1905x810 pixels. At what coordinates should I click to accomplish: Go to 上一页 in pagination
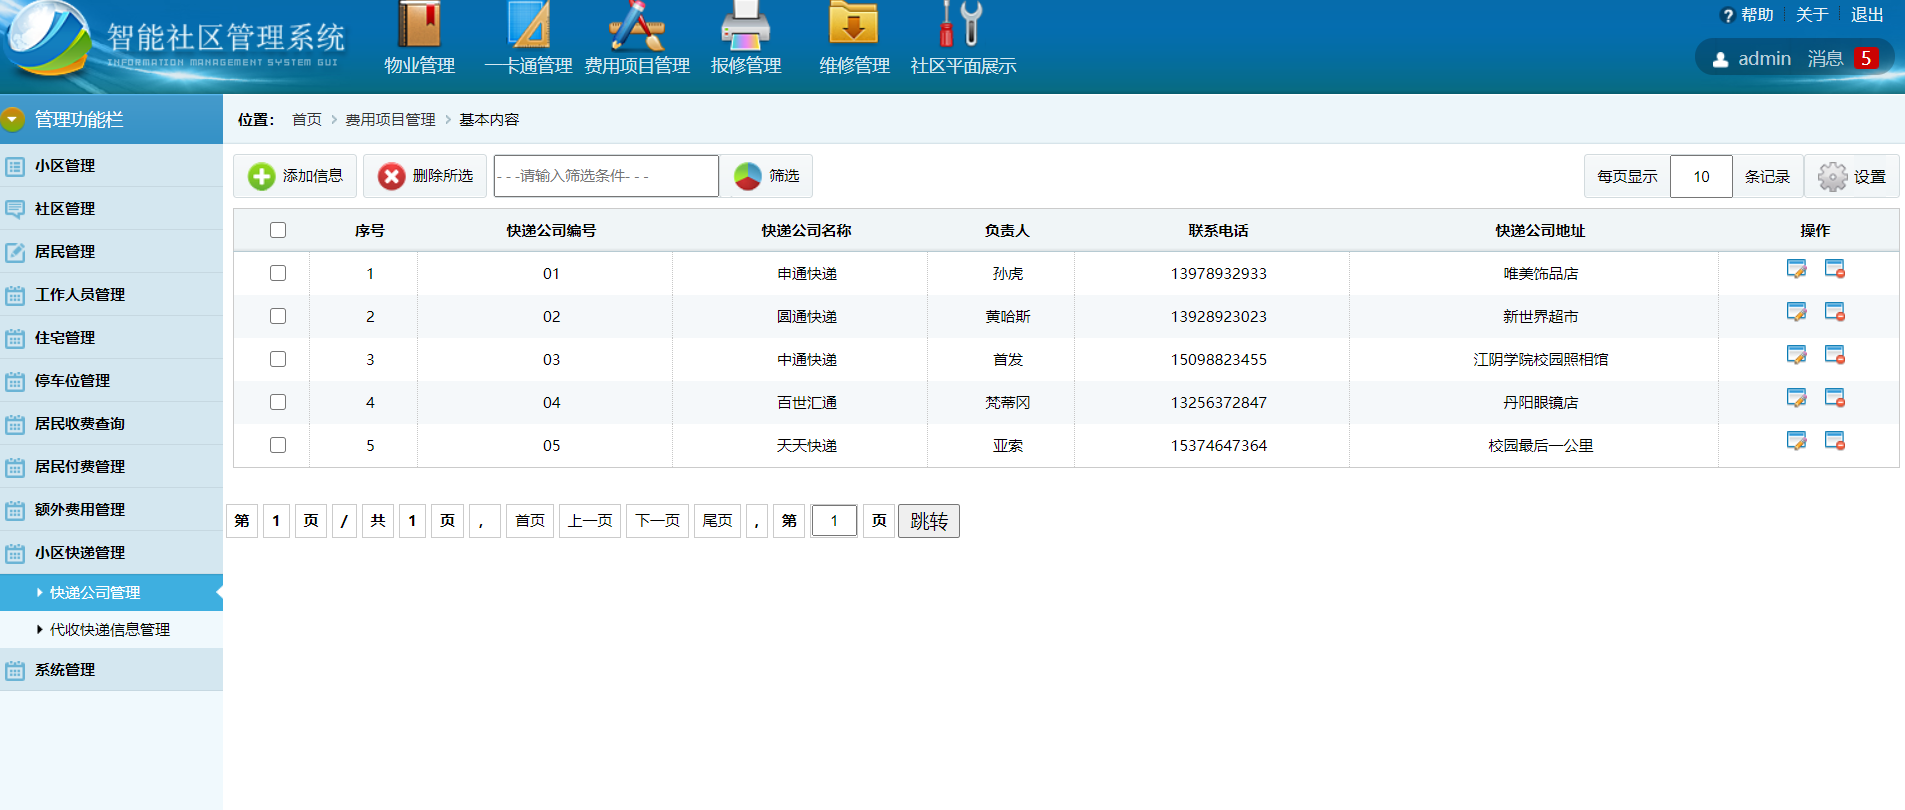point(590,521)
